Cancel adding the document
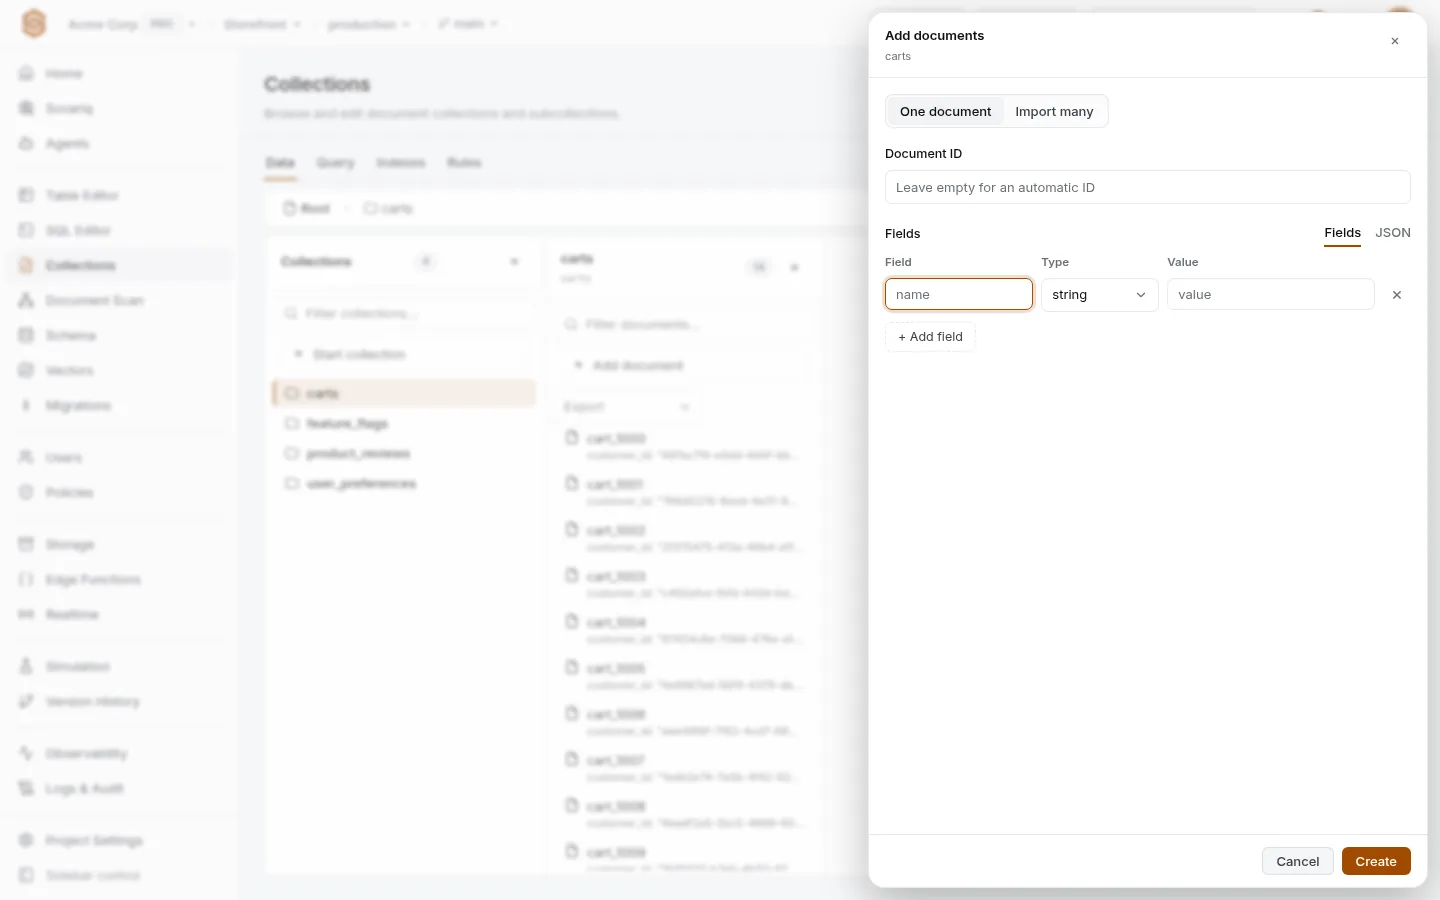The width and height of the screenshot is (1440, 900). click(1298, 861)
